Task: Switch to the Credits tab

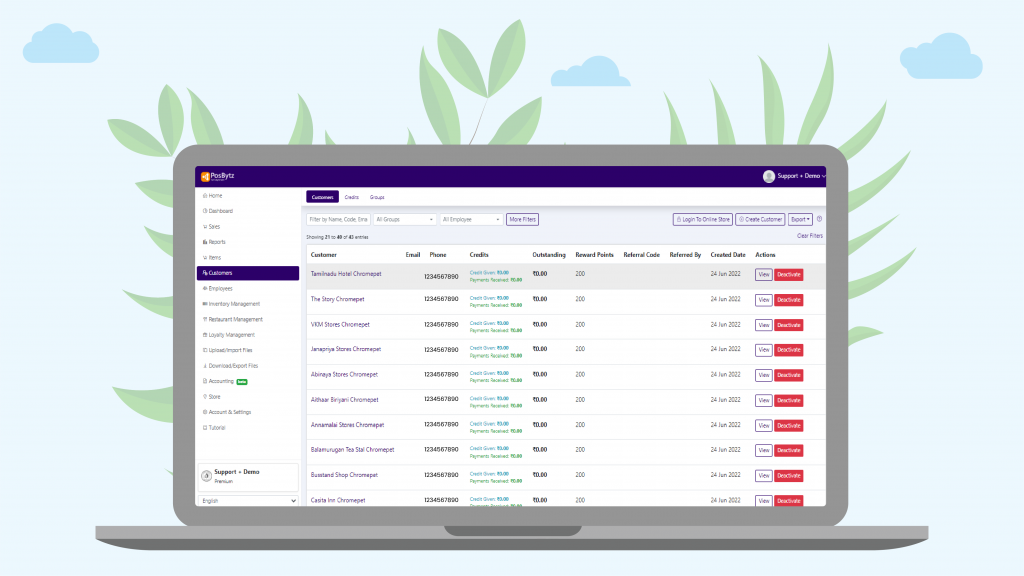Action: tap(351, 197)
